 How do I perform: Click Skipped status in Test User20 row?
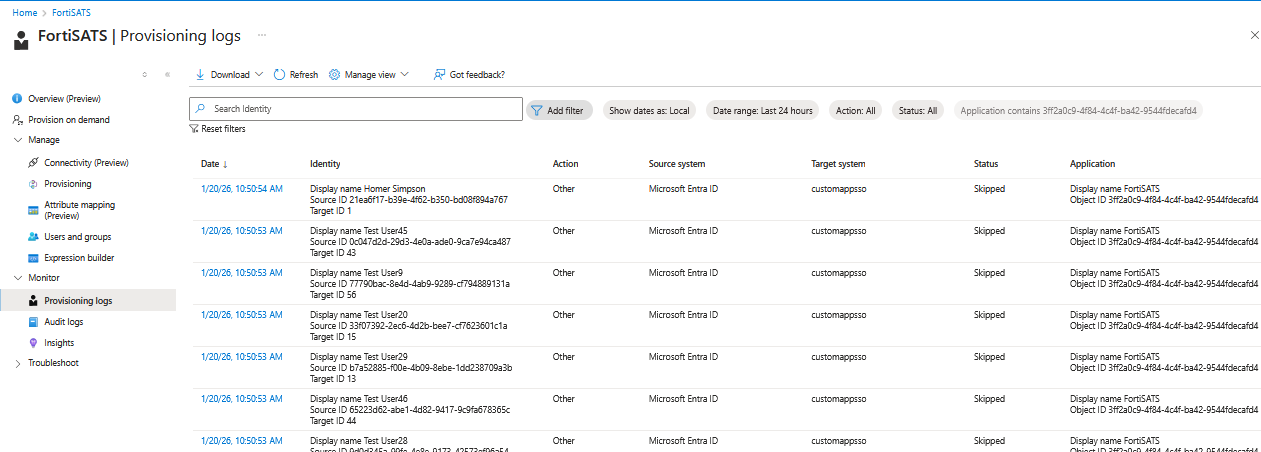[x=990, y=314]
